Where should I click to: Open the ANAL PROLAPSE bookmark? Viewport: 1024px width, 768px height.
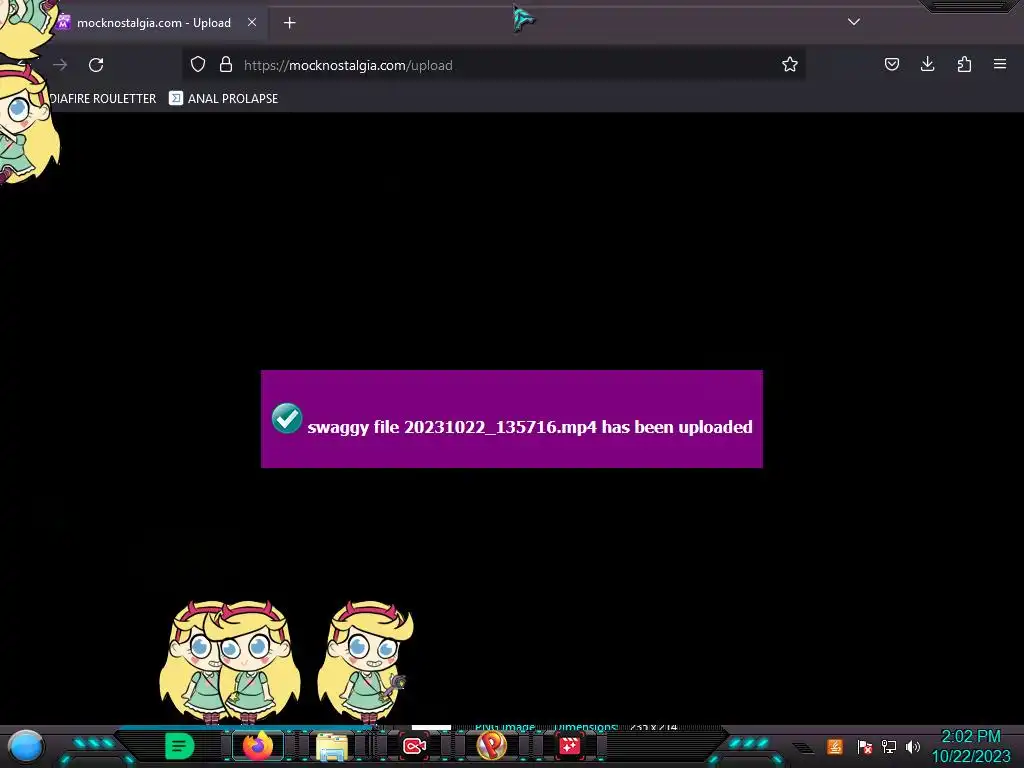click(x=223, y=99)
